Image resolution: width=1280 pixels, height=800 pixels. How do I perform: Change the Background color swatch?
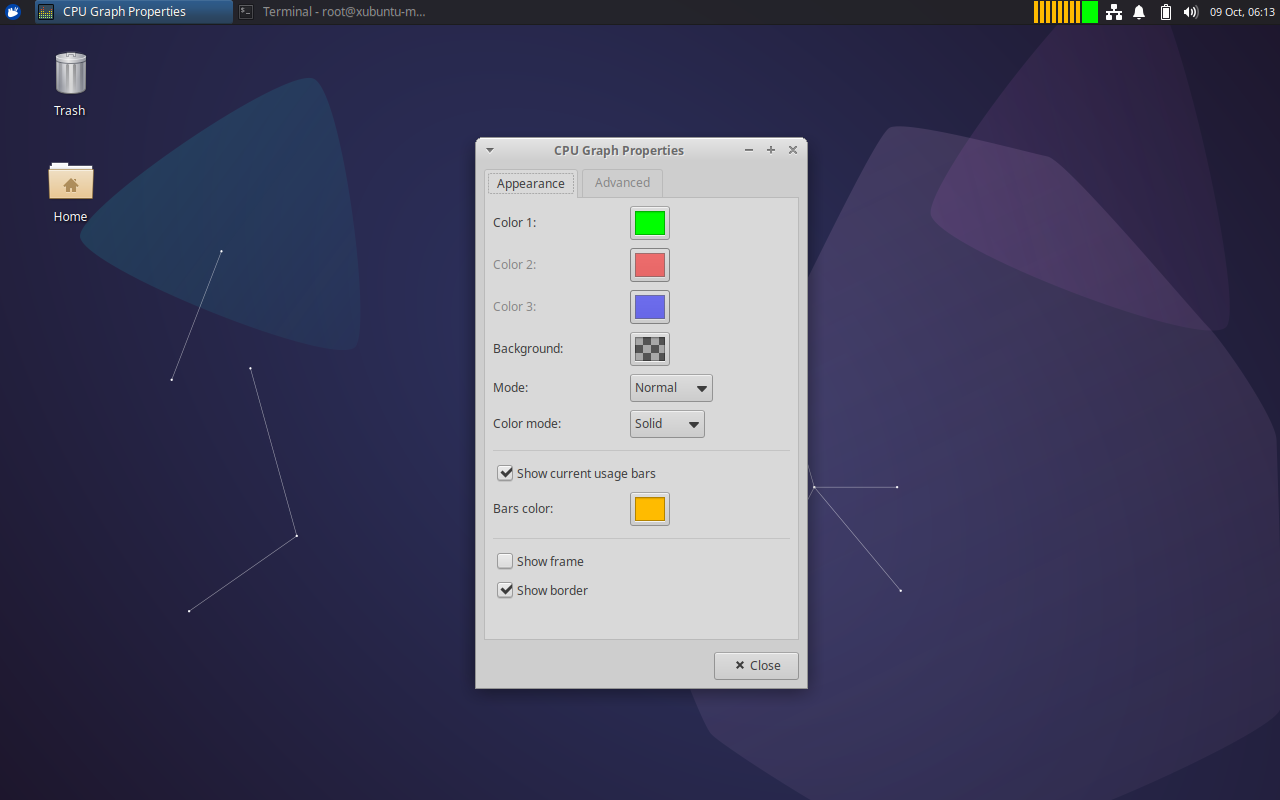(x=650, y=349)
